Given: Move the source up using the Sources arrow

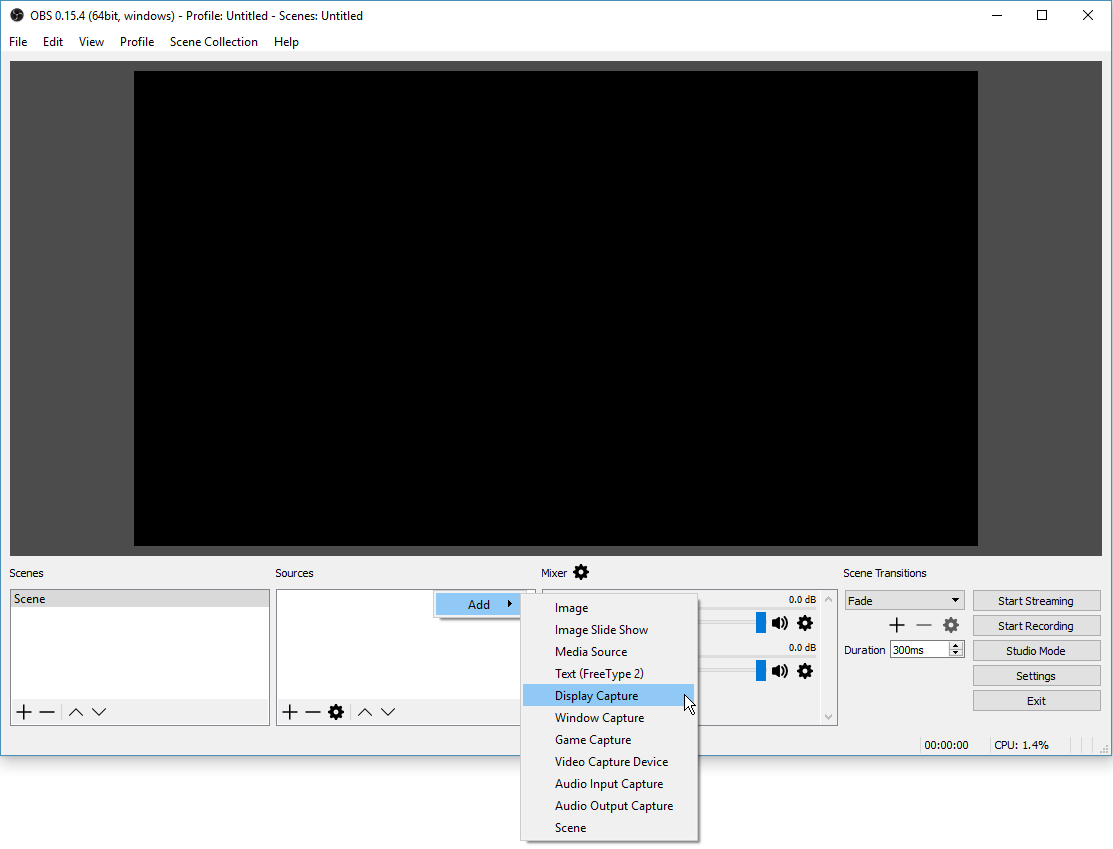Looking at the screenshot, I should [365, 712].
